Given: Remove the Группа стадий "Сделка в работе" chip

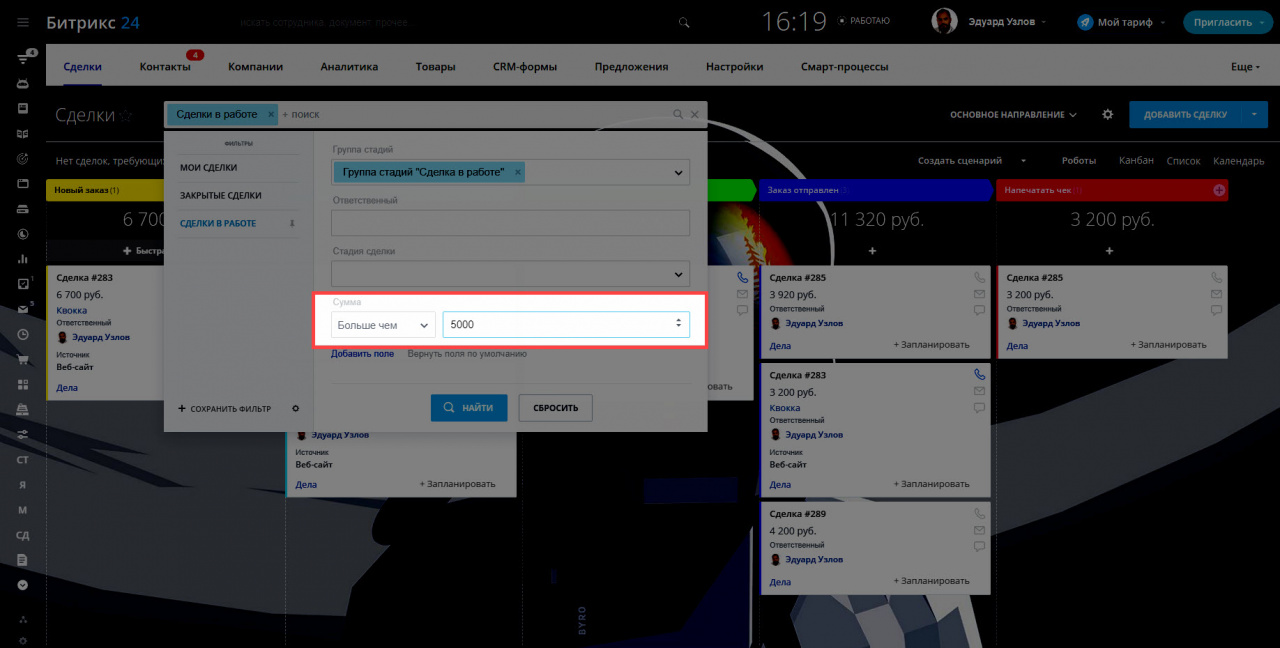Looking at the screenshot, I should 517,172.
